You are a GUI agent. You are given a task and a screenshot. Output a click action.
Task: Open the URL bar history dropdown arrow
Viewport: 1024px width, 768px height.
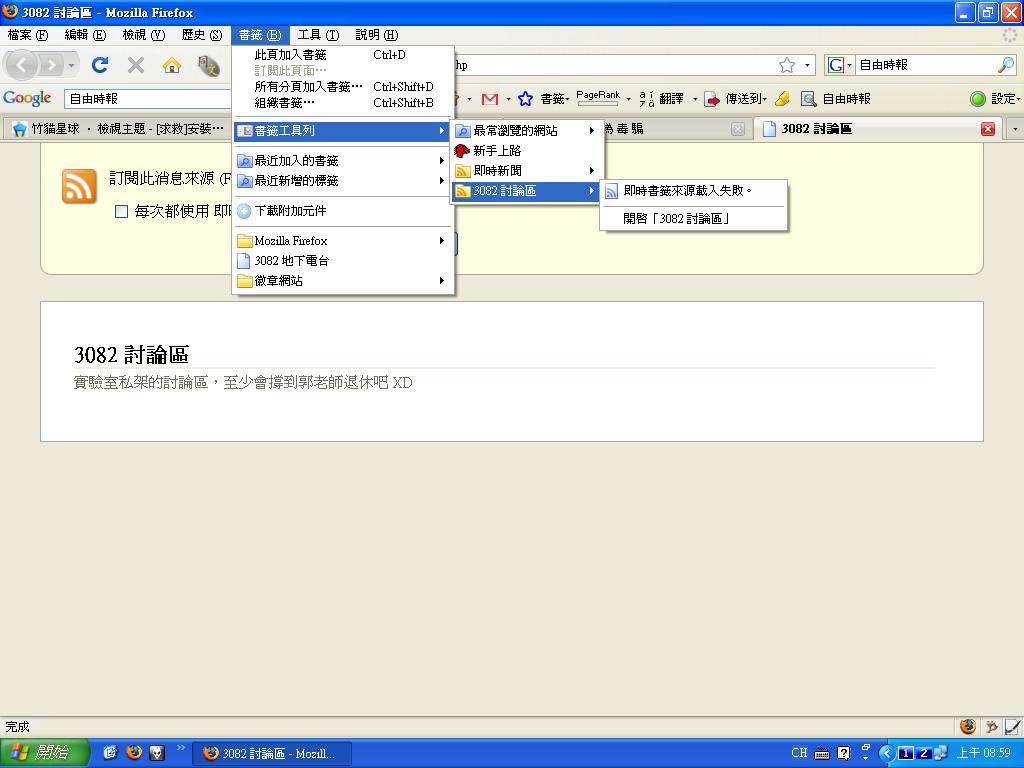click(x=807, y=65)
